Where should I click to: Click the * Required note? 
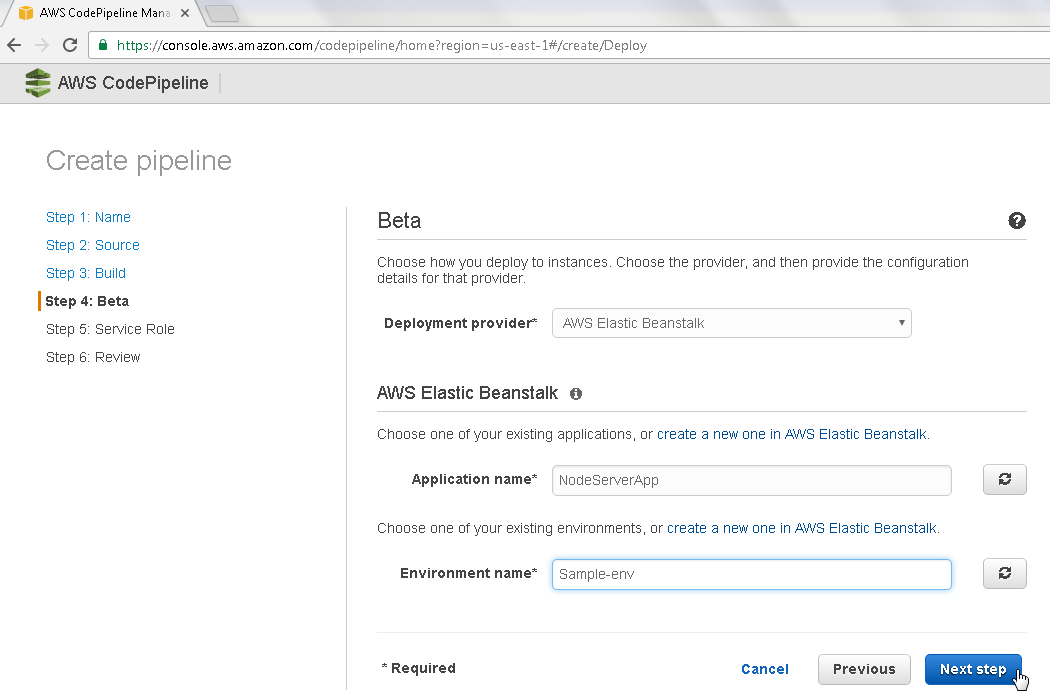click(x=419, y=668)
